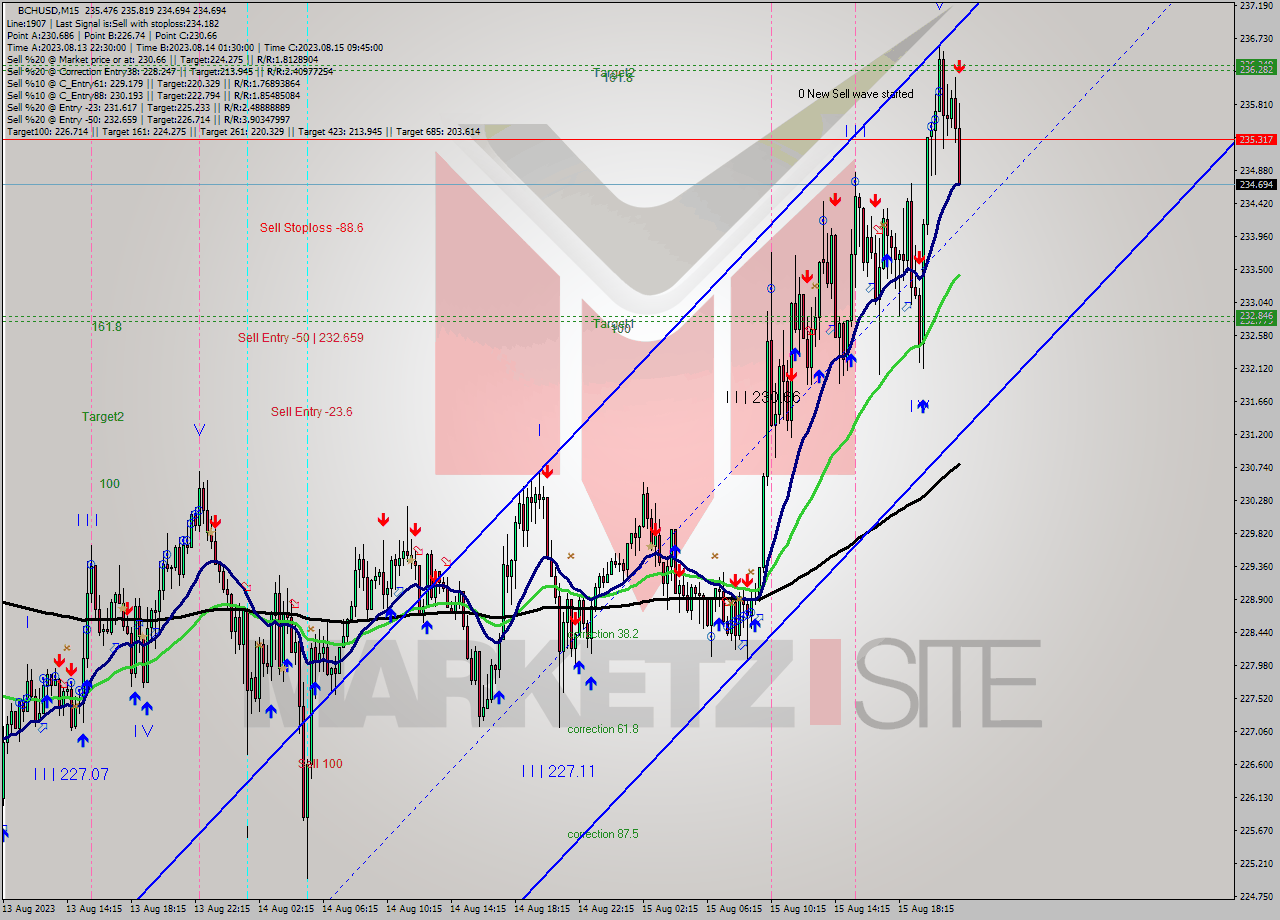1280x920 pixels.
Task: Click the red sell arrow at the chart's top peak
Action: point(959,67)
